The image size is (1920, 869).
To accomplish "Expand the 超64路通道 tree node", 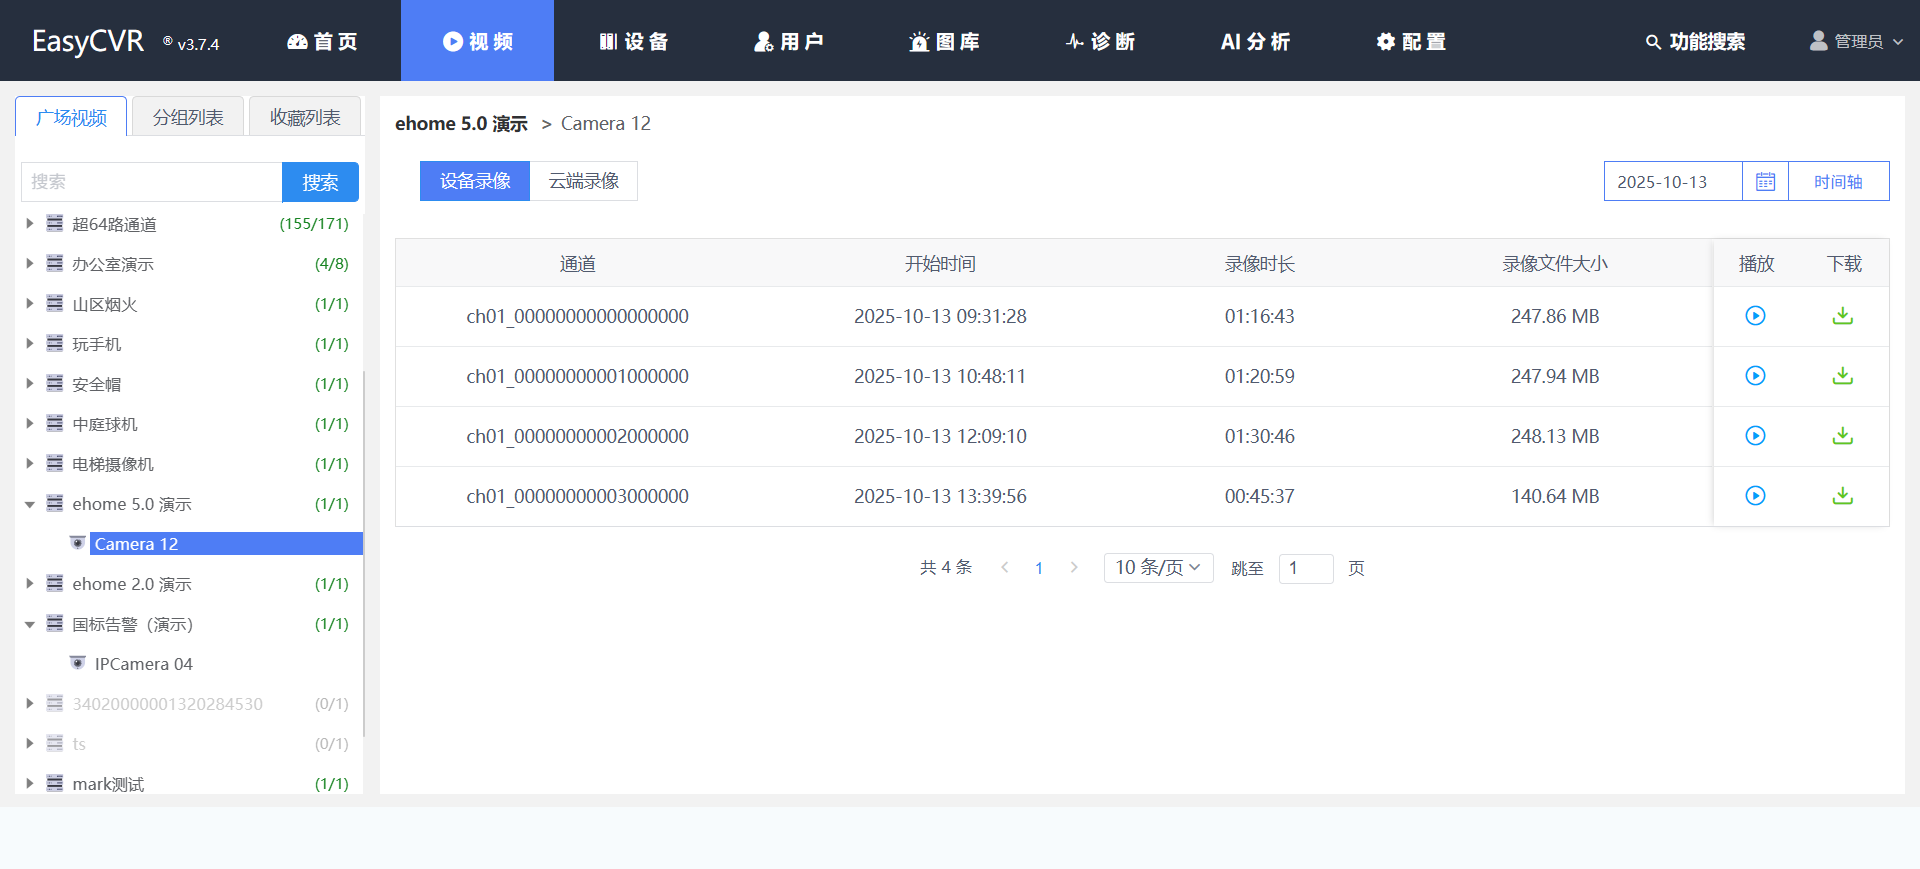I will coord(30,224).
